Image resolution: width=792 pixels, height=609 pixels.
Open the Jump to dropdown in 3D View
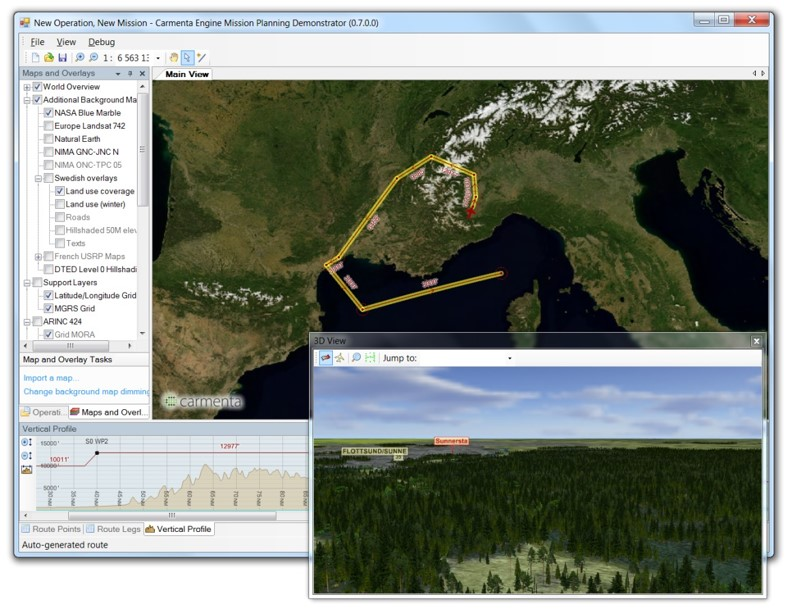point(510,358)
